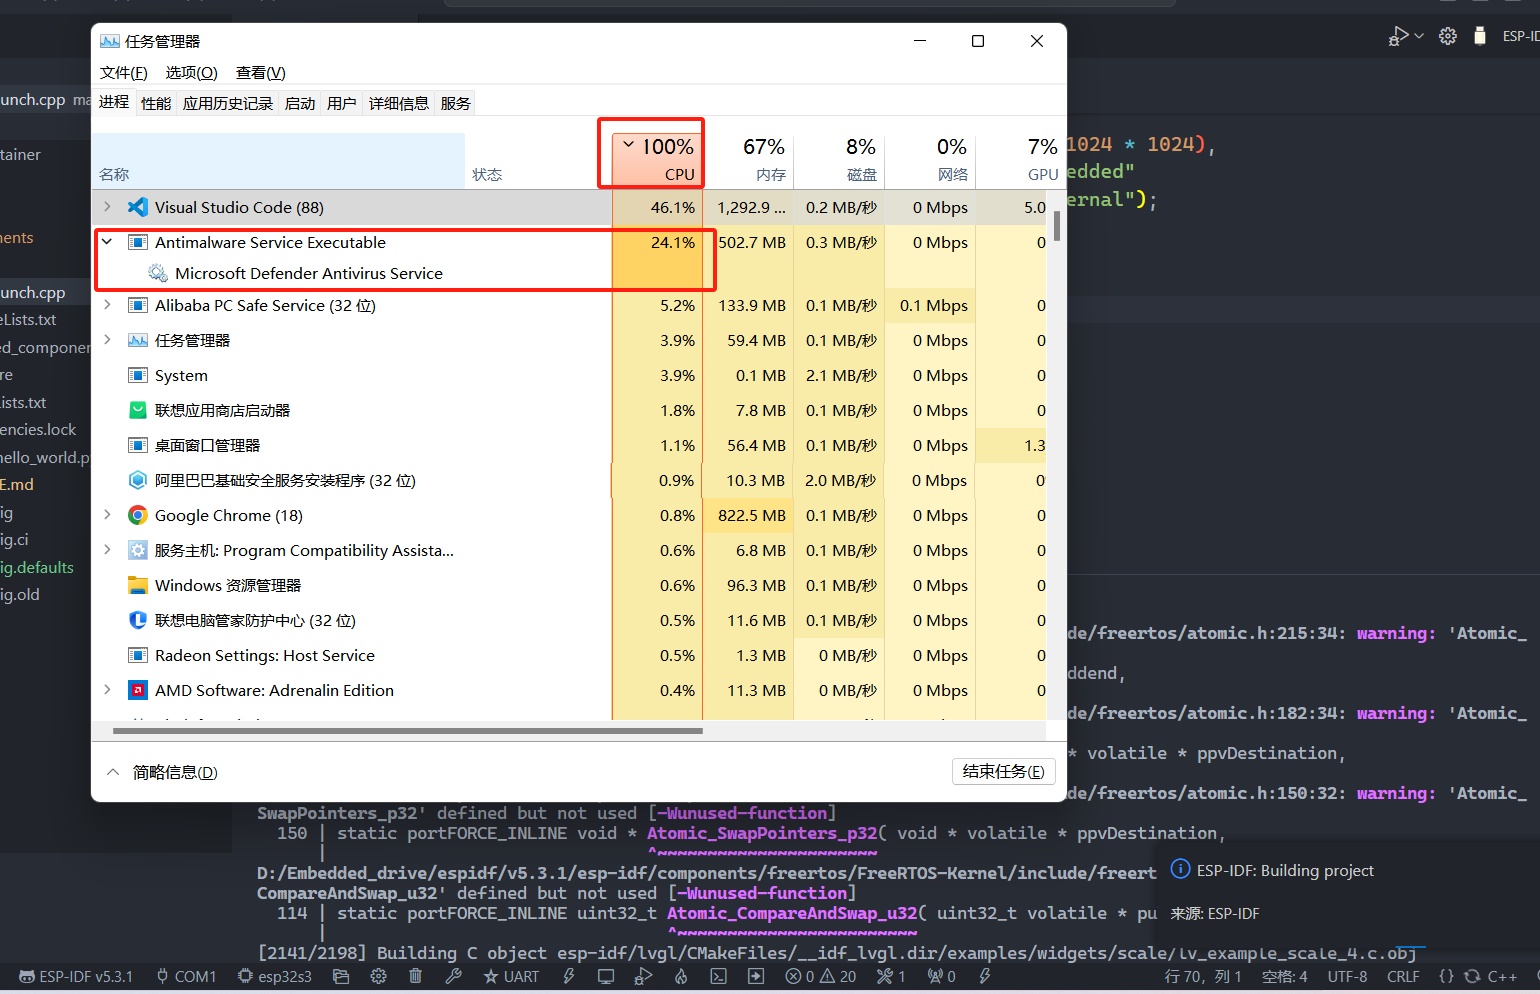Viewport: 1540px width, 994px height.
Task: Expand the Google Chrome (18) process group
Action: [108, 515]
